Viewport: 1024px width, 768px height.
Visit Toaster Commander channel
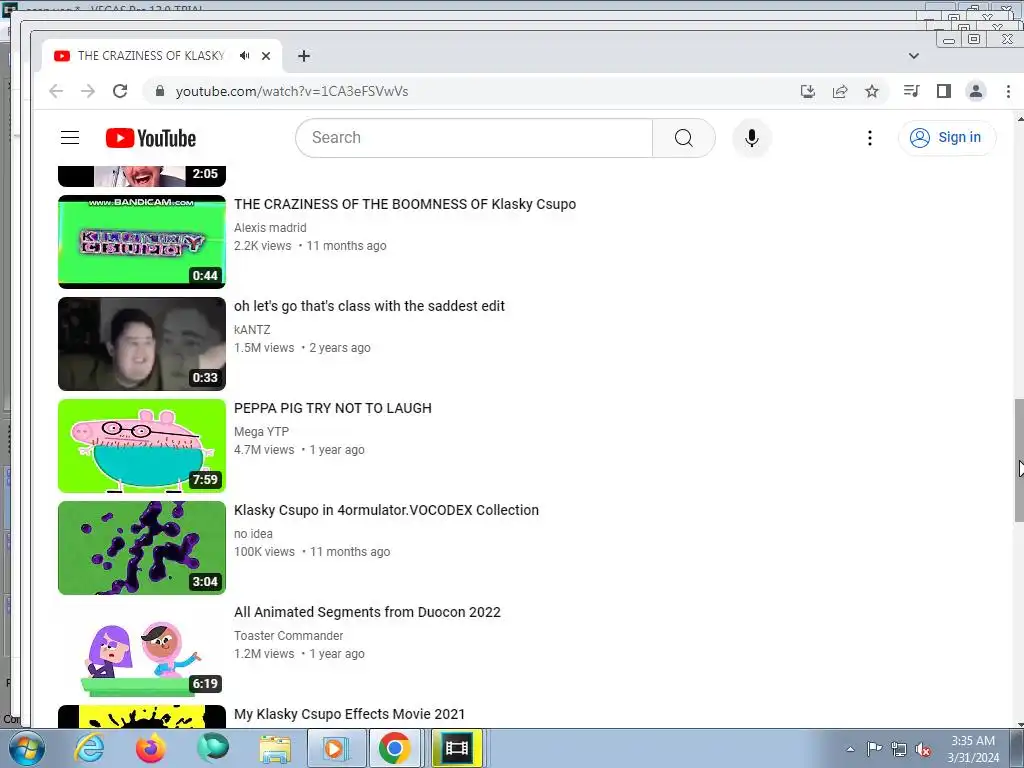pos(289,635)
